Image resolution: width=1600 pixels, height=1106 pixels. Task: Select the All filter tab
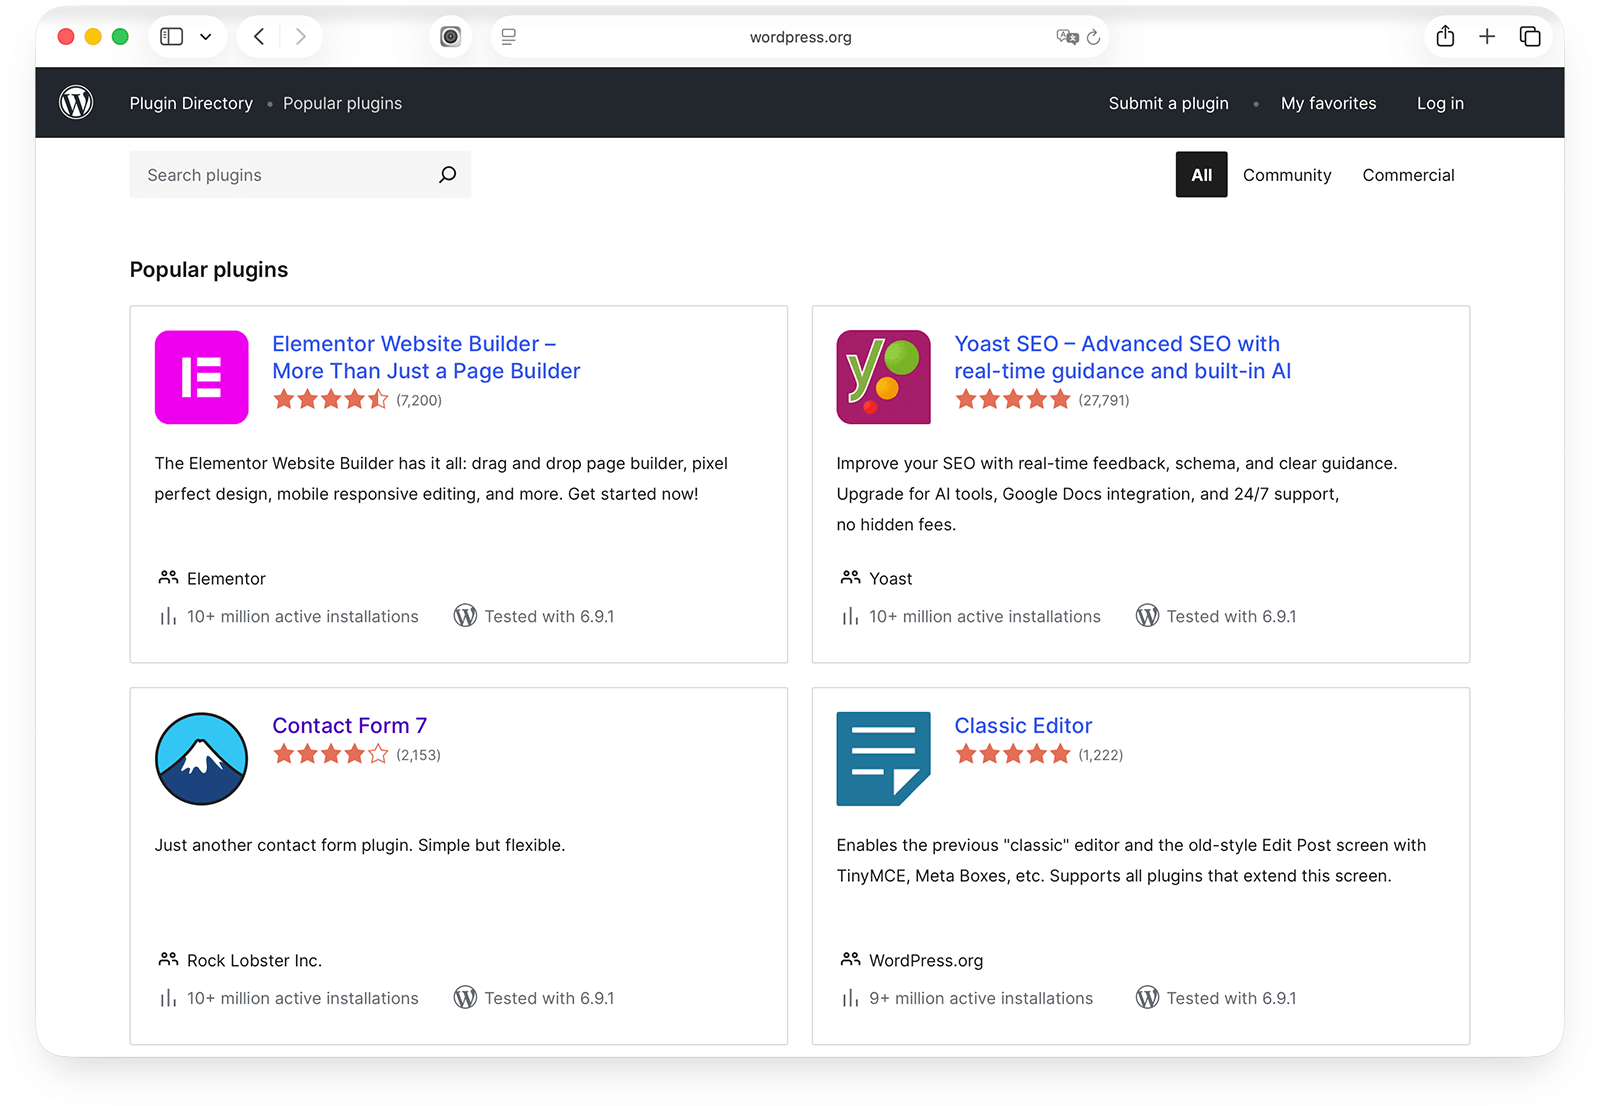coord(1201,175)
